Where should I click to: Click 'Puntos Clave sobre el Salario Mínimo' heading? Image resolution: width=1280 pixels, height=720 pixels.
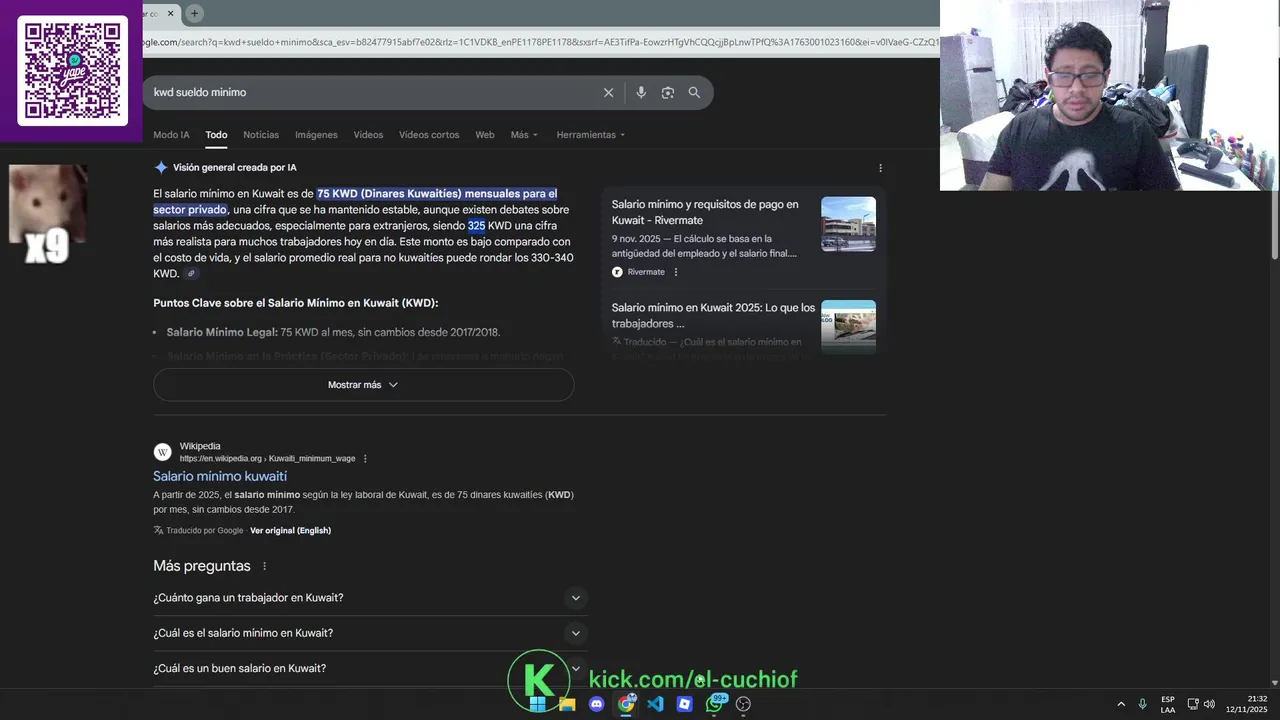pyautogui.click(x=296, y=303)
